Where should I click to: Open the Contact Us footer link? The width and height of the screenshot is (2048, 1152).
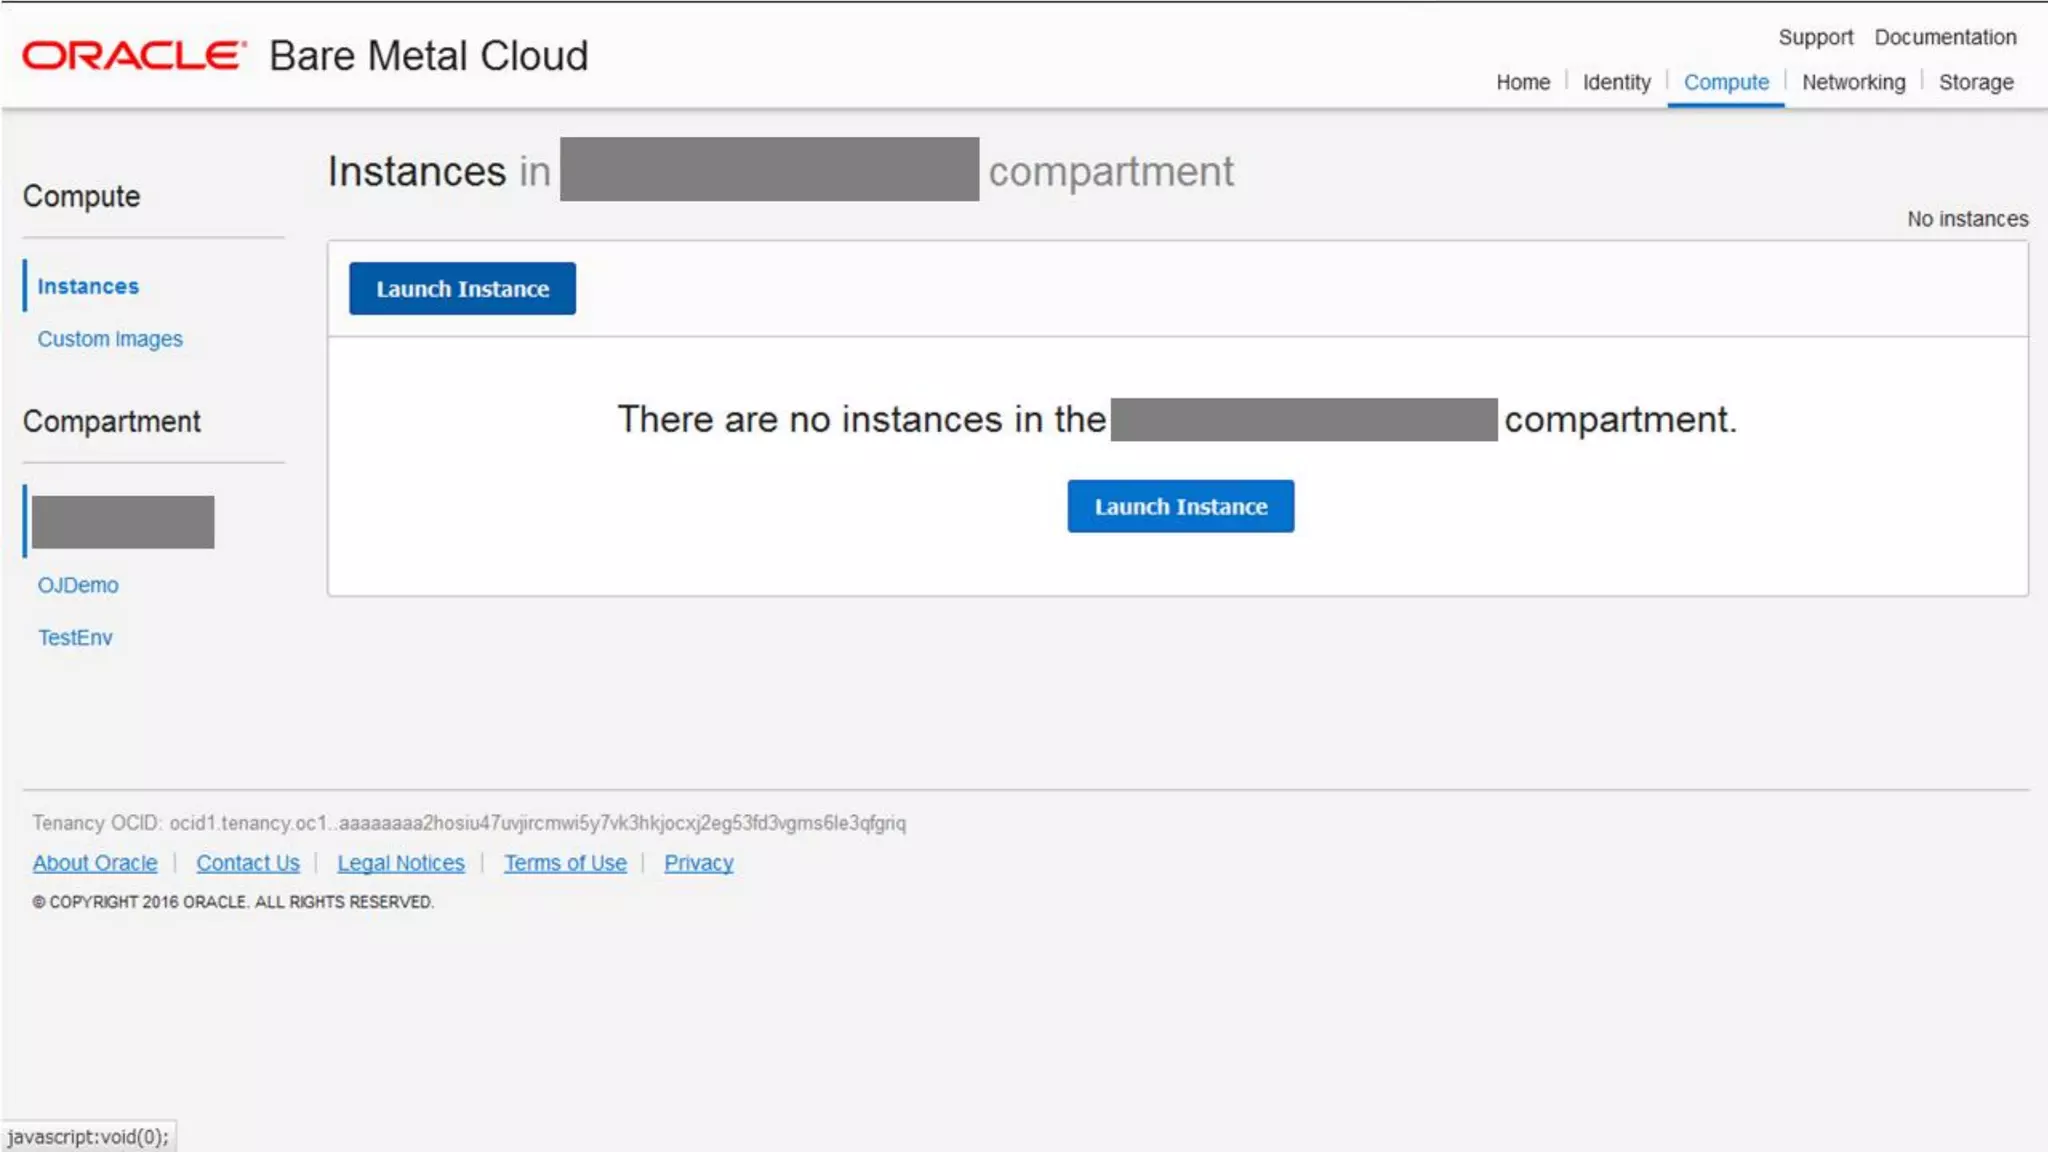(x=248, y=863)
